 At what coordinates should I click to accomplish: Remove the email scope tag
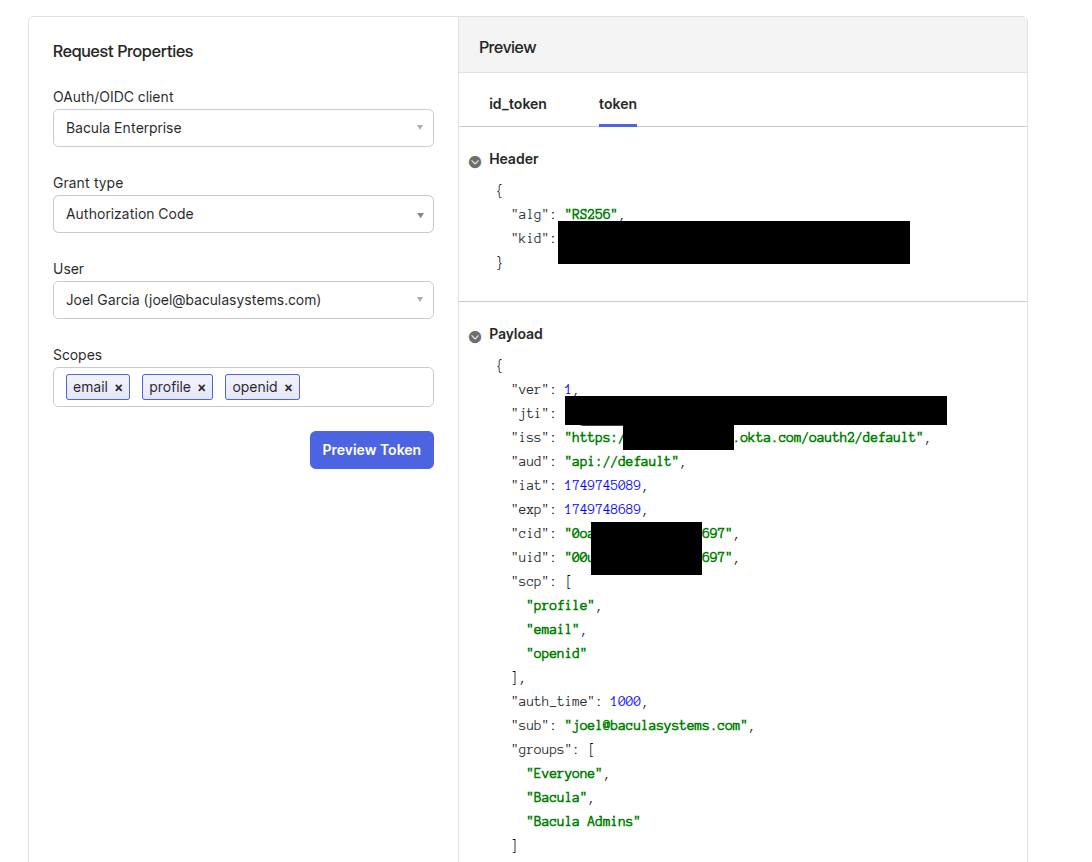tap(118, 388)
